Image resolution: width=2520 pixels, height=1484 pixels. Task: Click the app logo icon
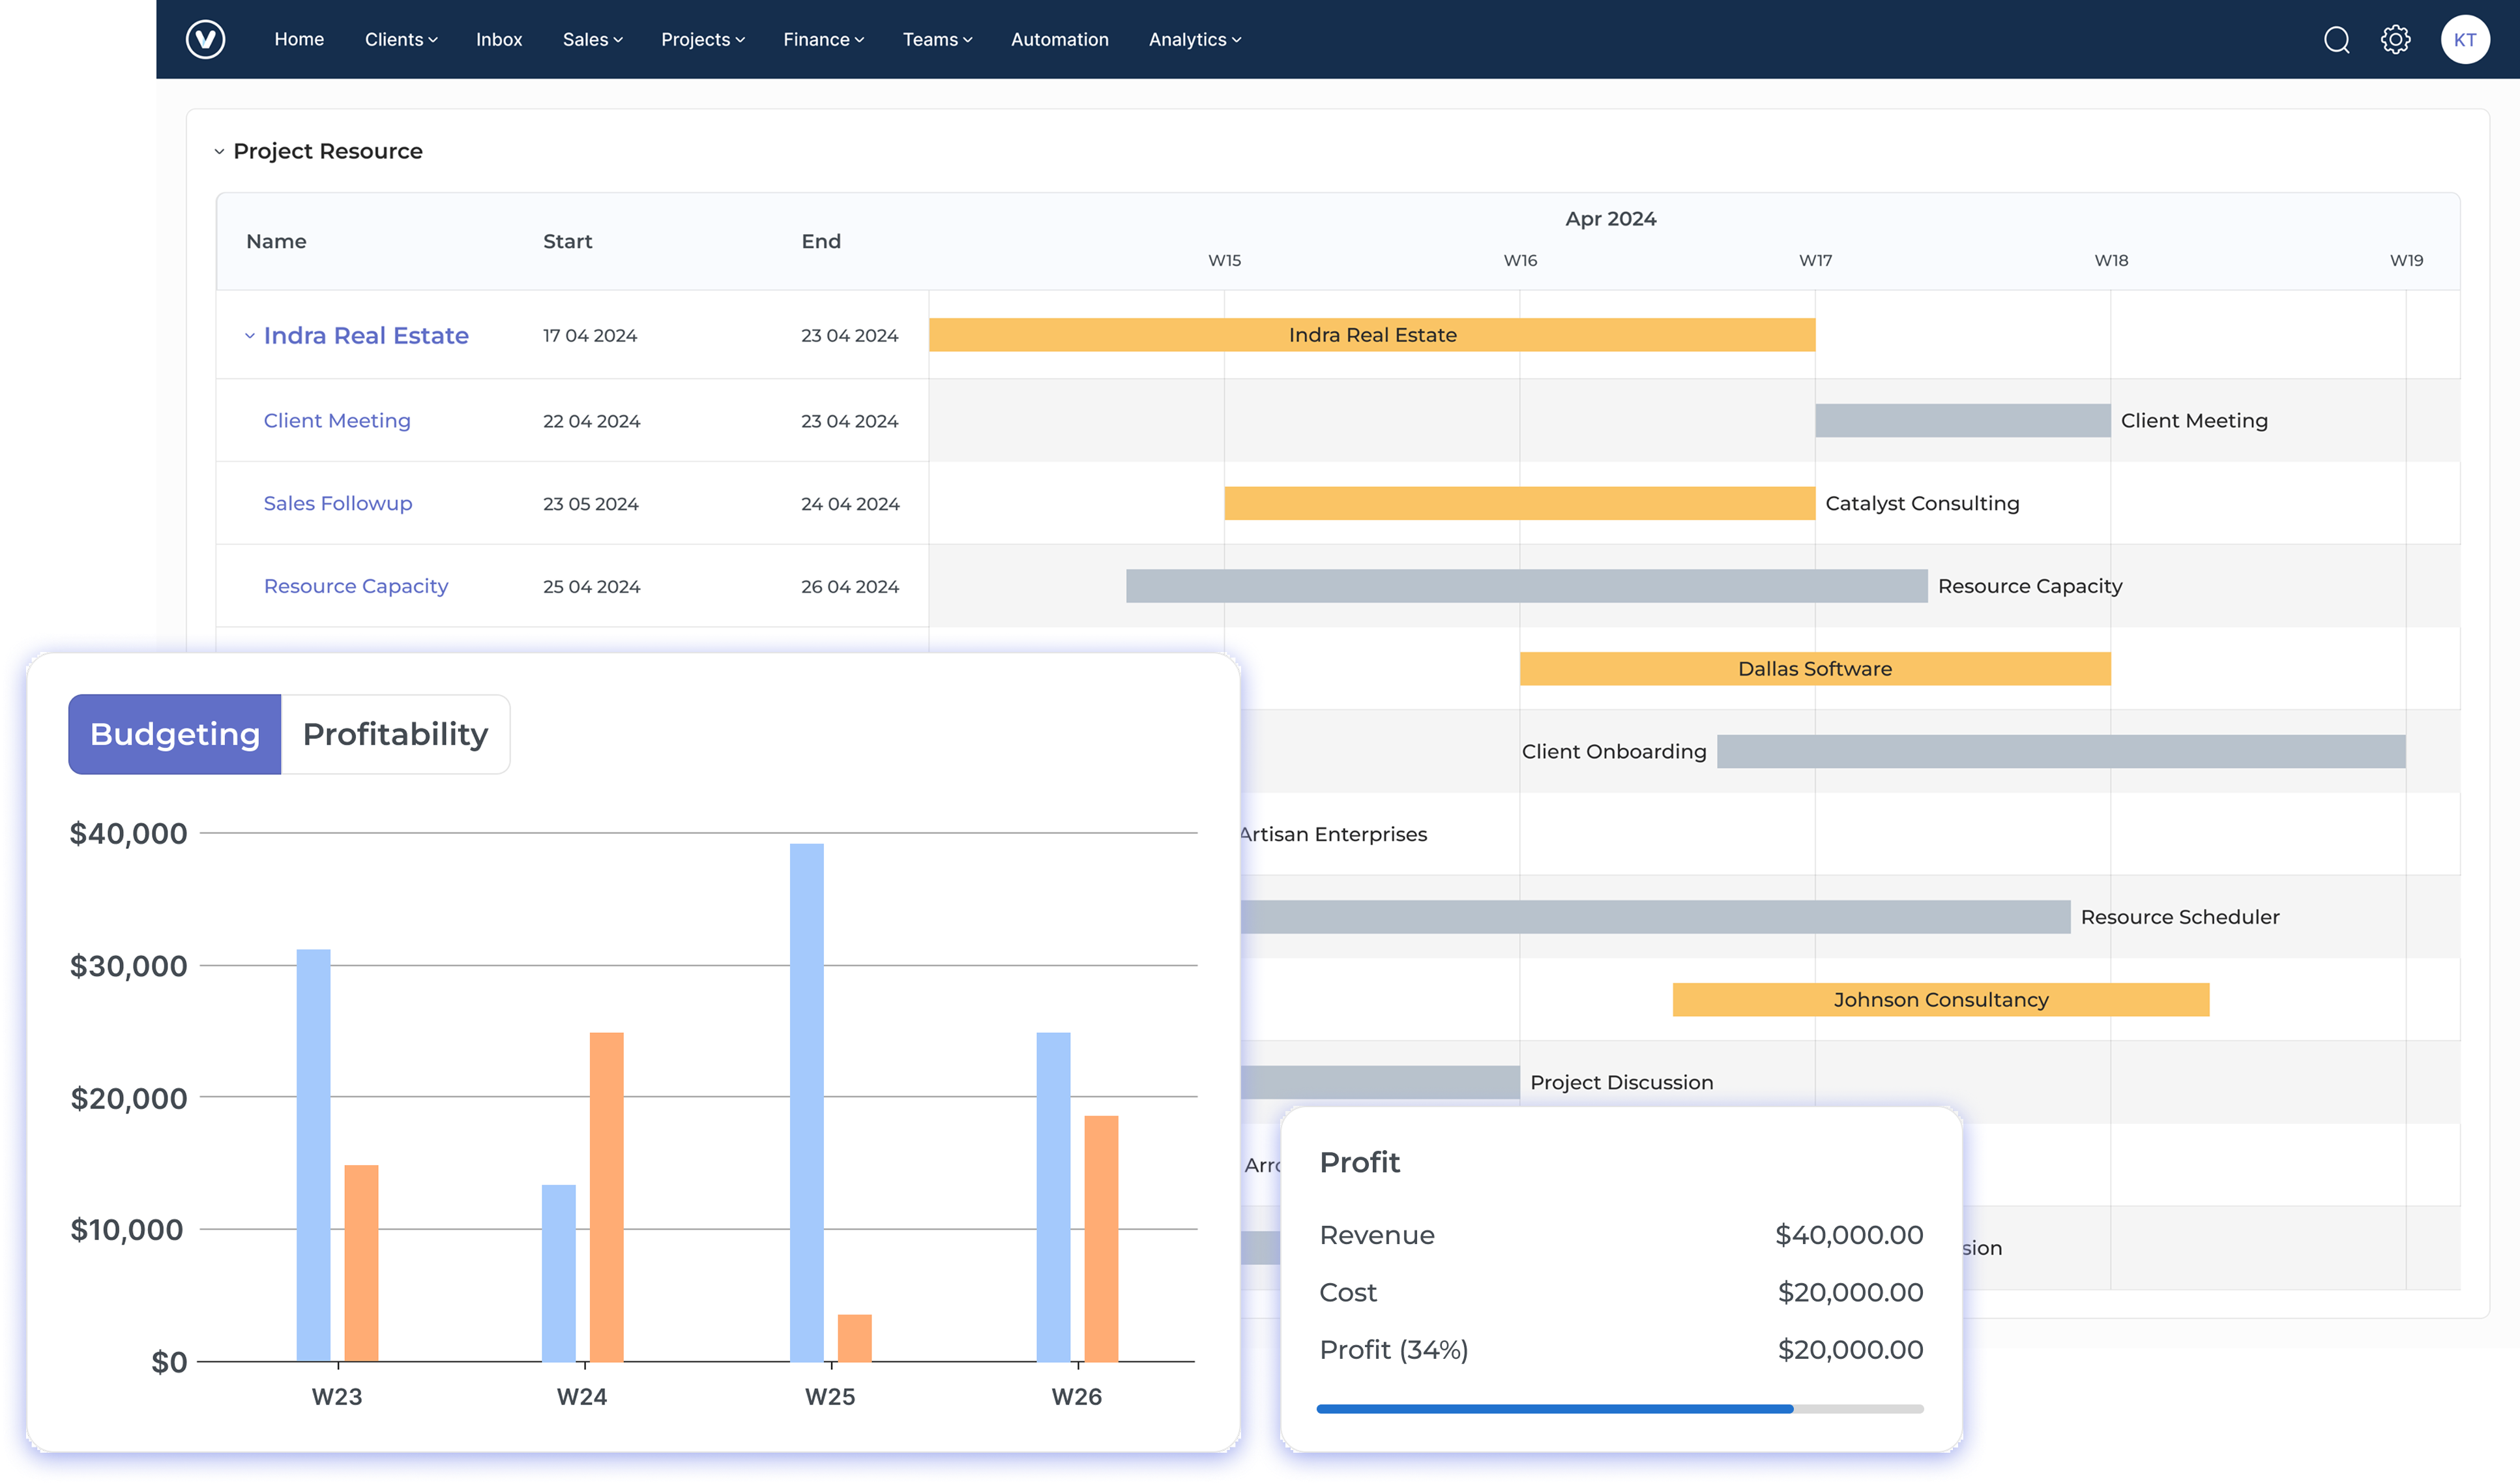(x=205, y=39)
